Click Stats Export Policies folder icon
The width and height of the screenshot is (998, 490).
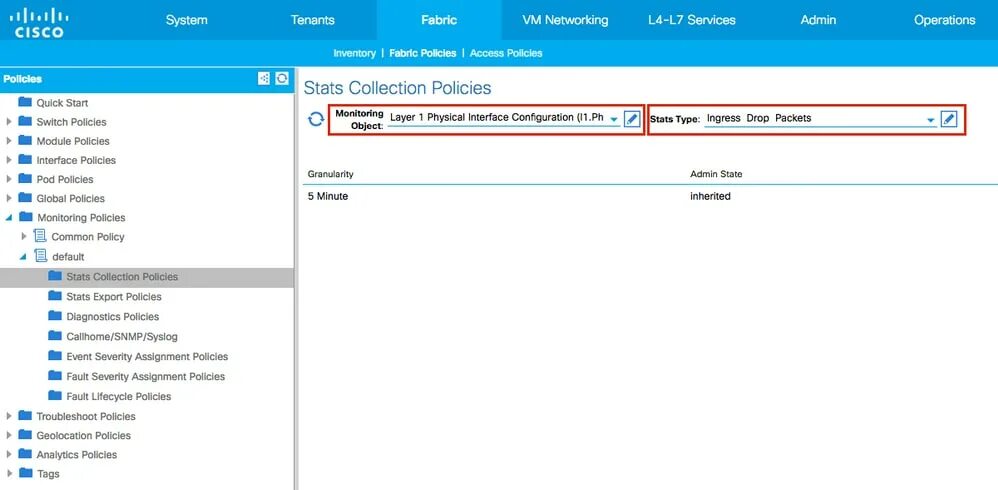tap(55, 296)
